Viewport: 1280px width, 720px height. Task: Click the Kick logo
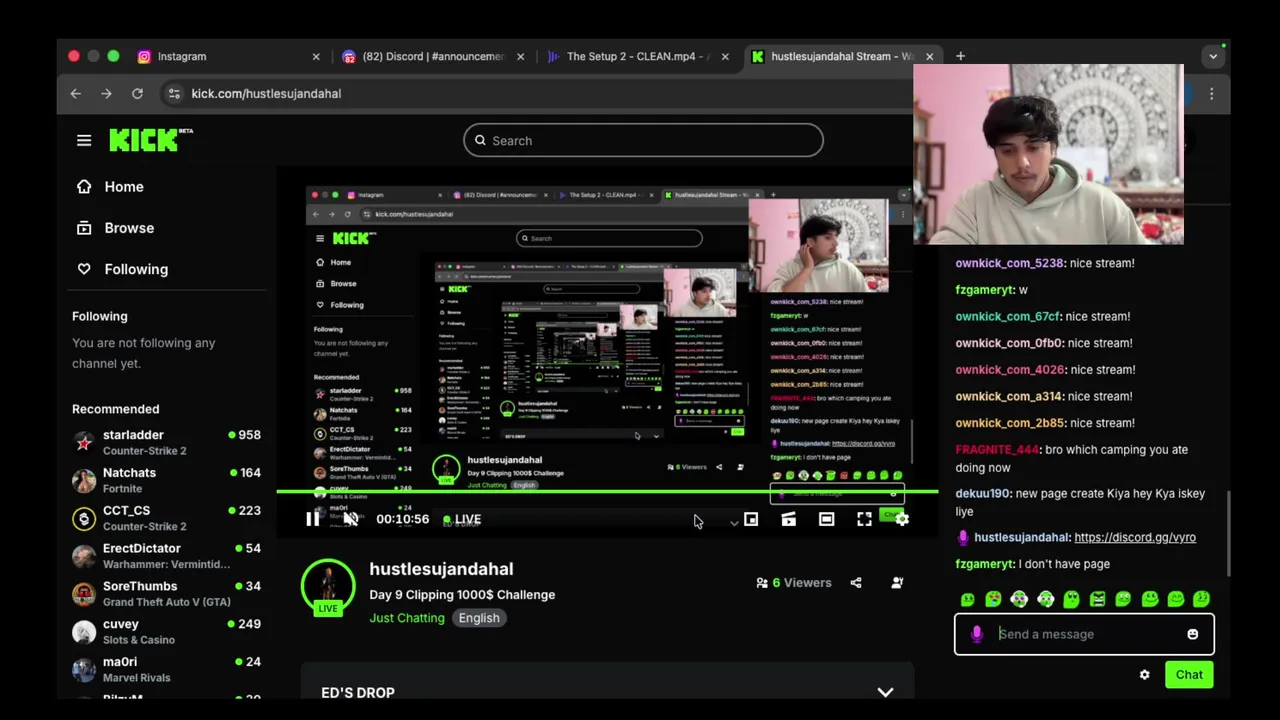point(150,140)
